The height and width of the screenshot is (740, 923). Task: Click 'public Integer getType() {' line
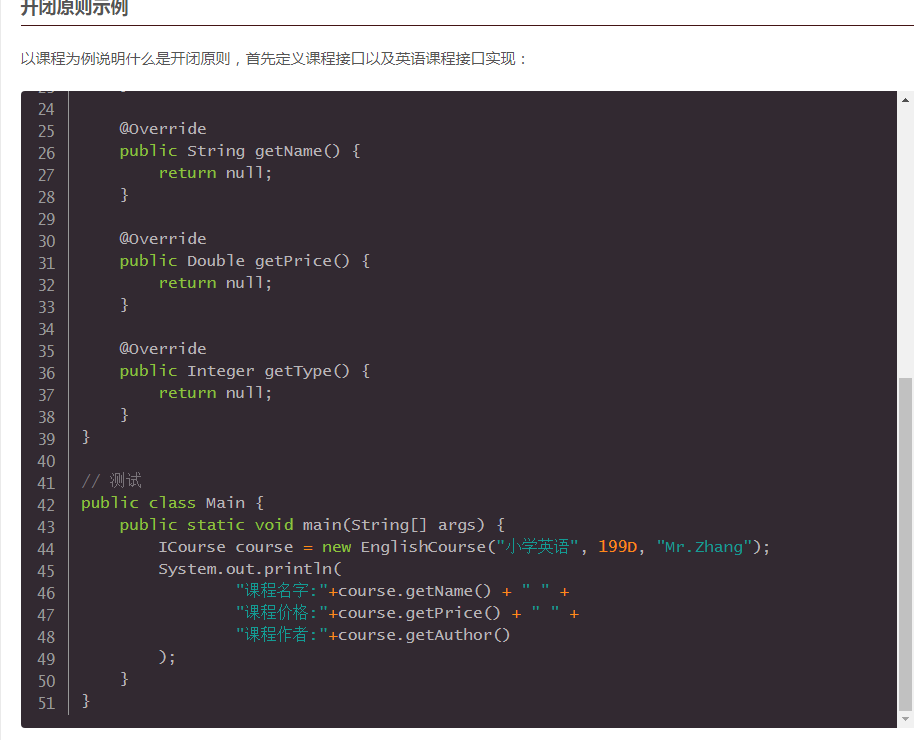(244, 371)
